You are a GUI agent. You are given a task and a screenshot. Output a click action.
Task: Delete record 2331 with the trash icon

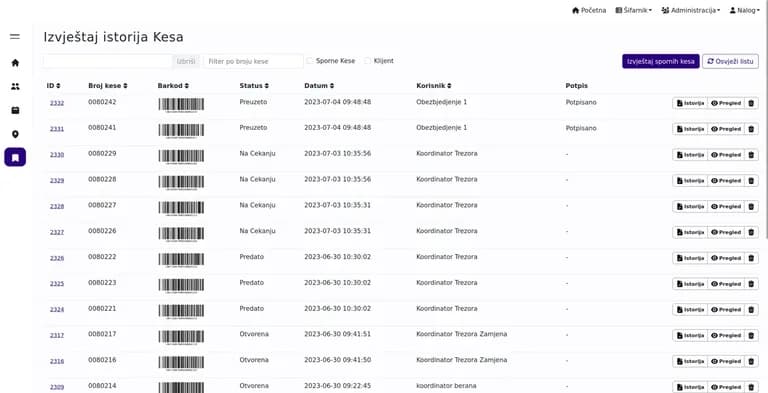click(751, 129)
